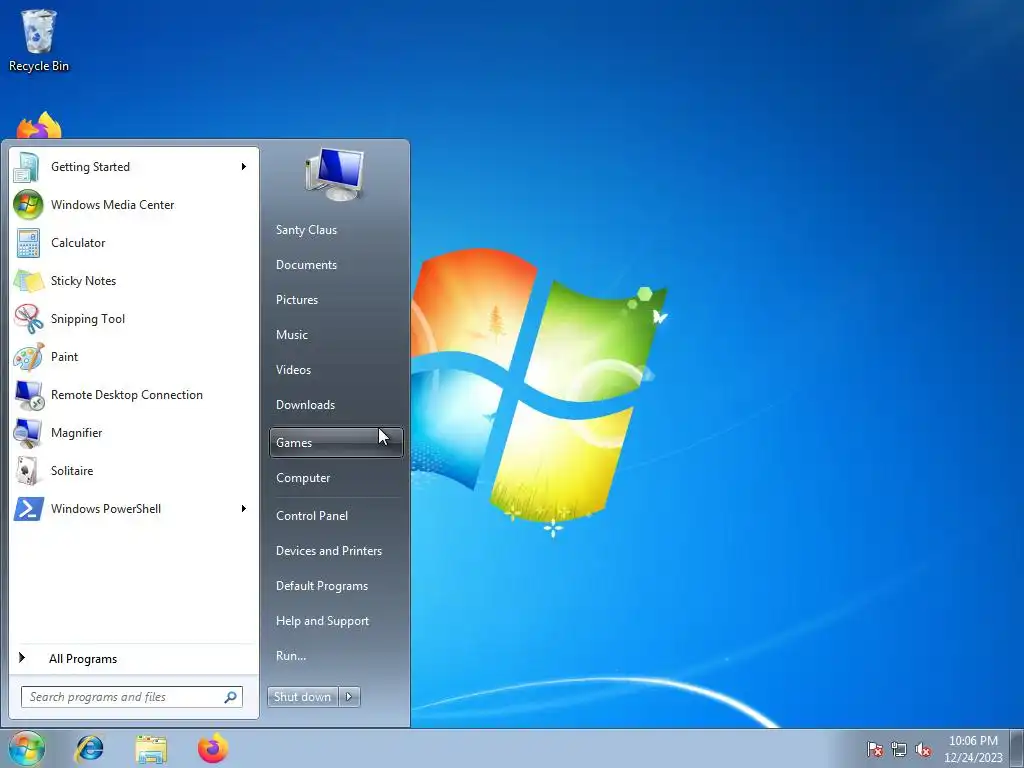Launch the Snipping Tool scissors icon
This screenshot has height=768, width=1024.
click(28, 319)
